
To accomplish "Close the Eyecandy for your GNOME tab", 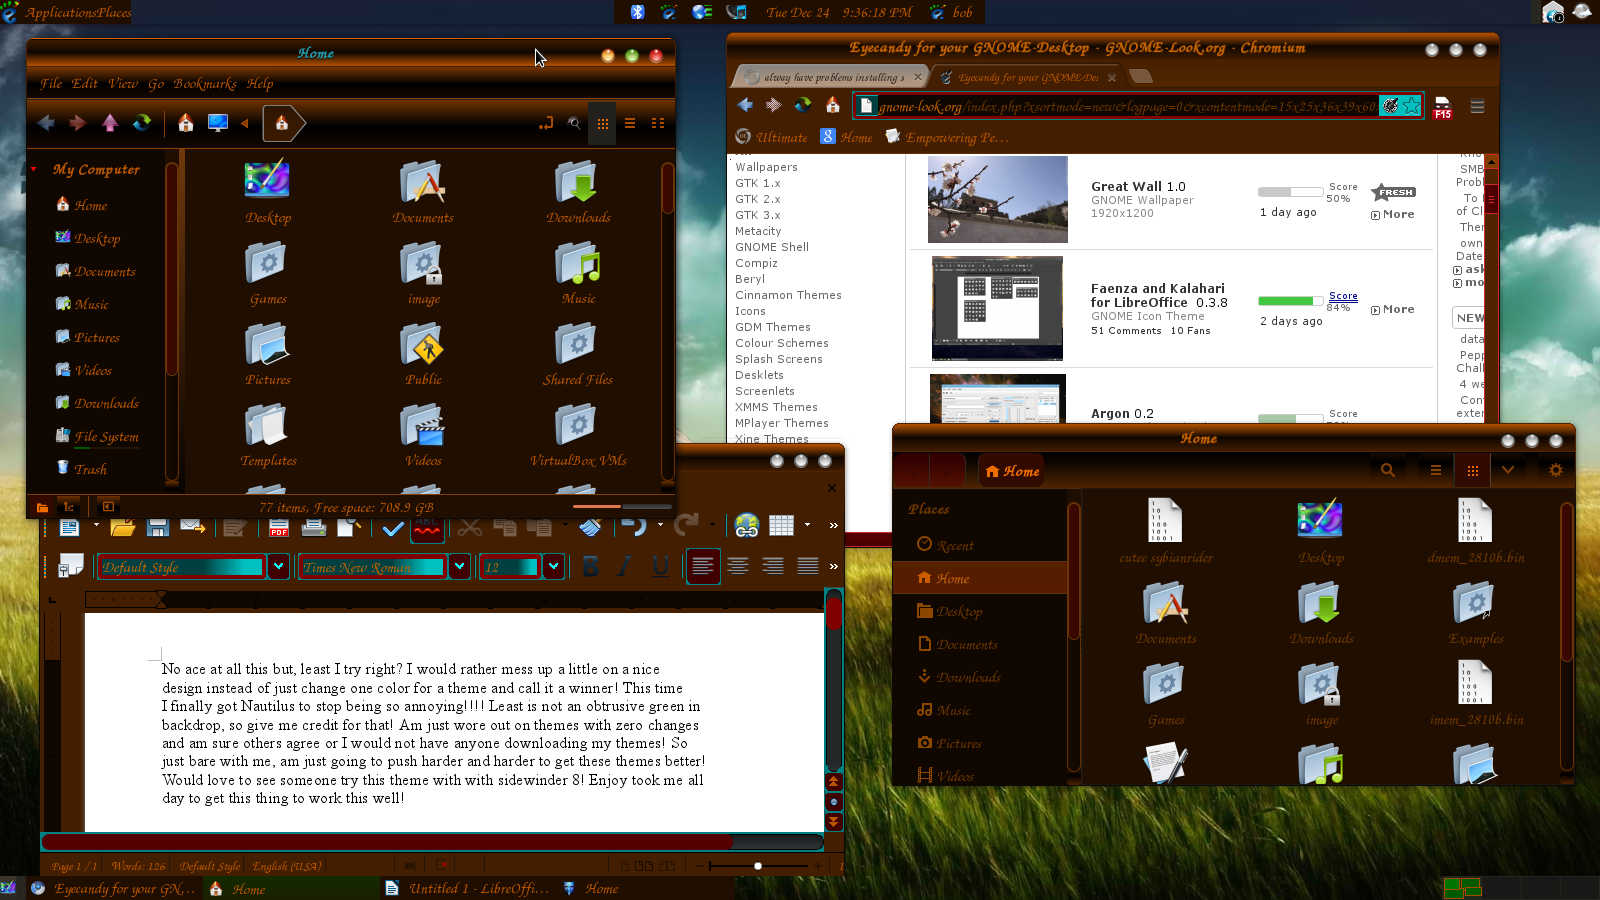I will [x=1111, y=77].
